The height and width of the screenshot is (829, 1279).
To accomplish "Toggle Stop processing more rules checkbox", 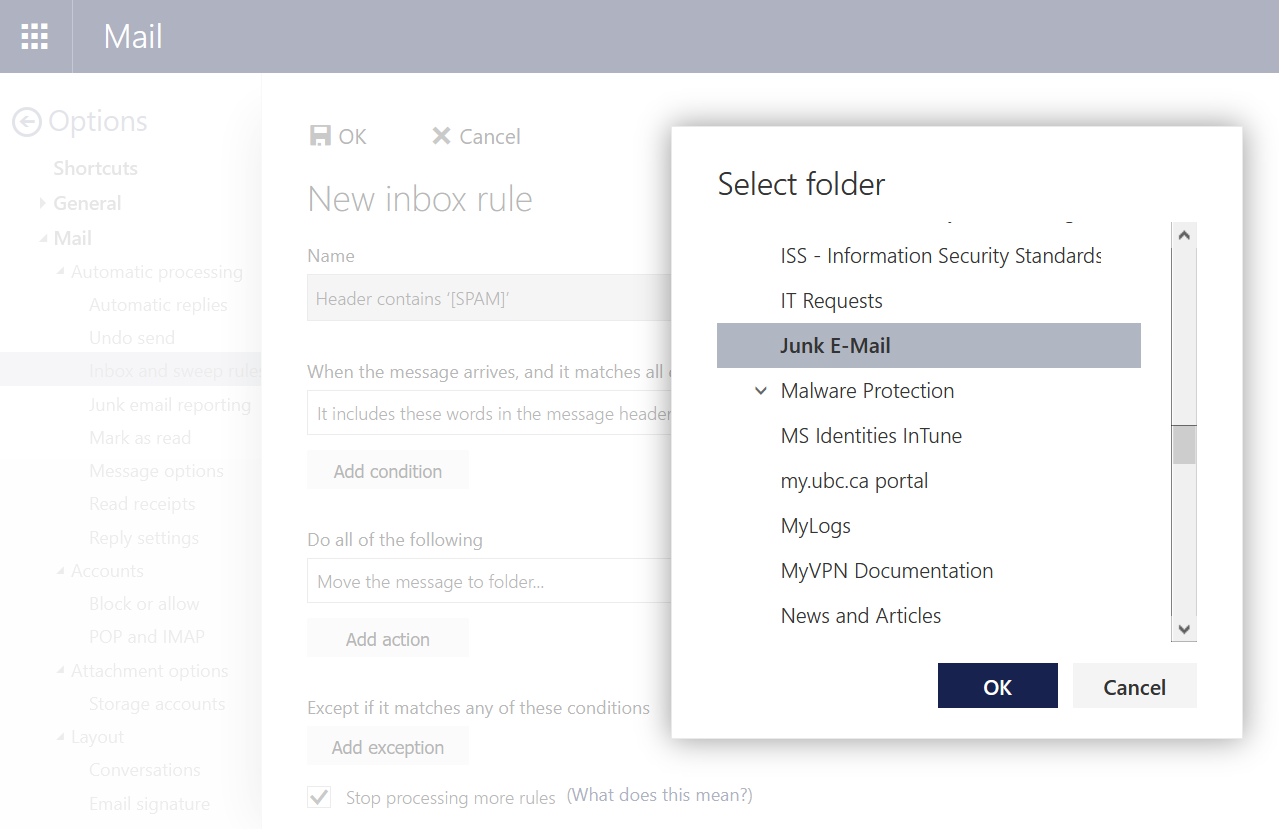I will [320, 797].
